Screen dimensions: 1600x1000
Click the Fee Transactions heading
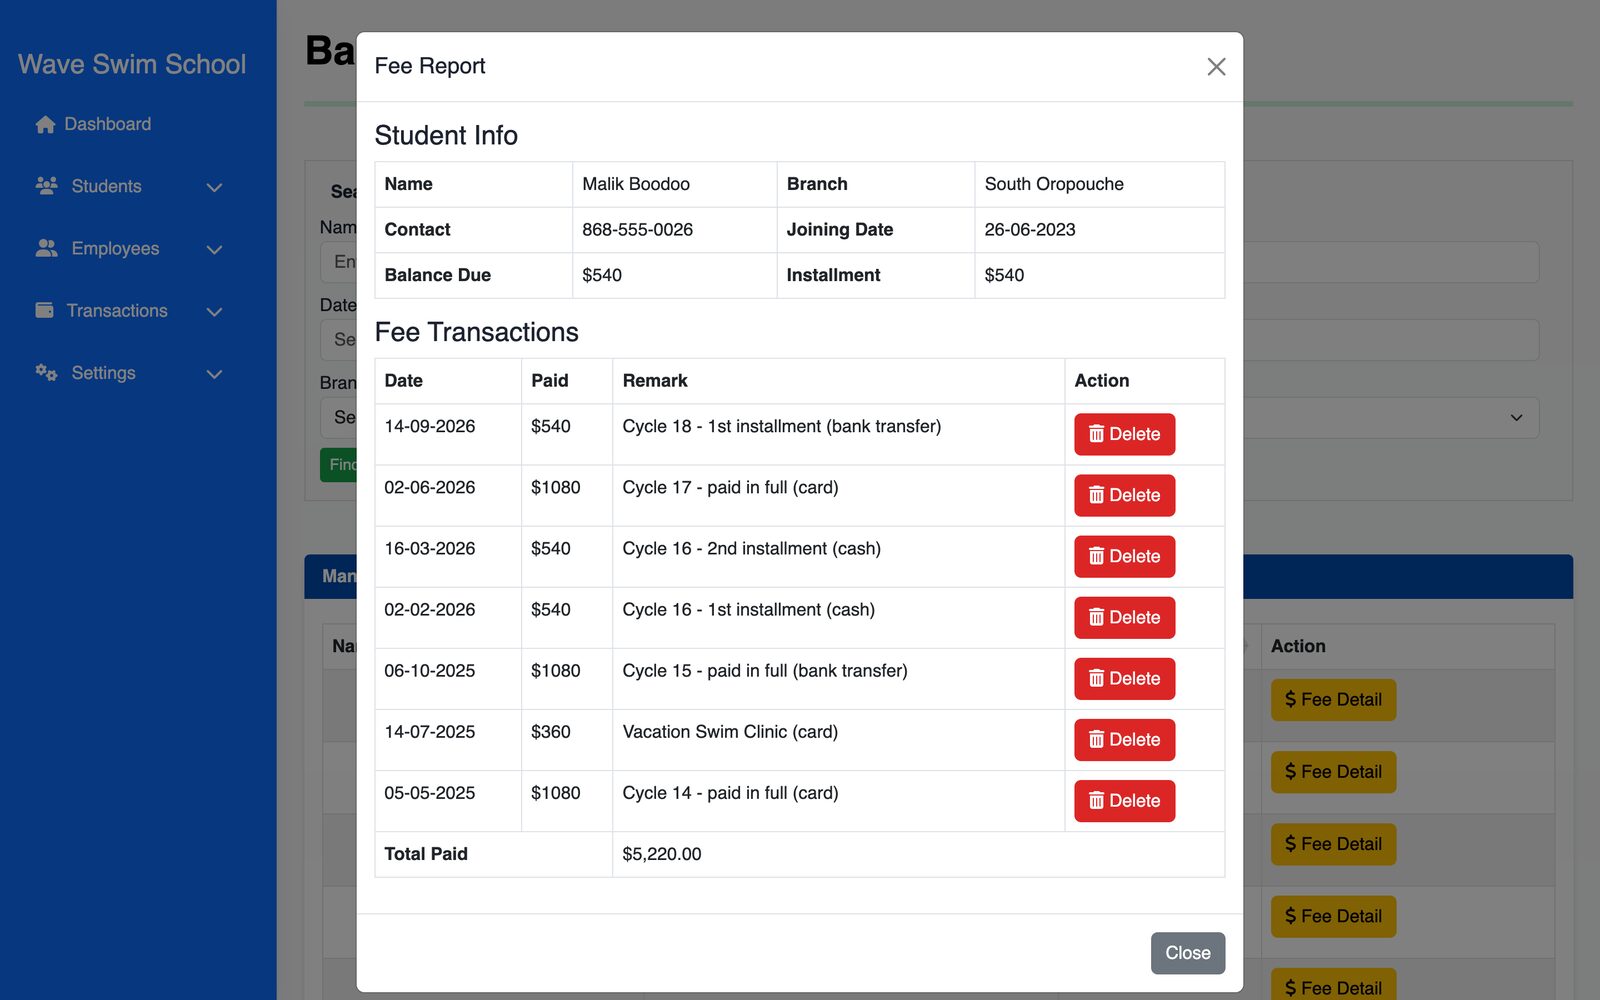click(476, 332)
